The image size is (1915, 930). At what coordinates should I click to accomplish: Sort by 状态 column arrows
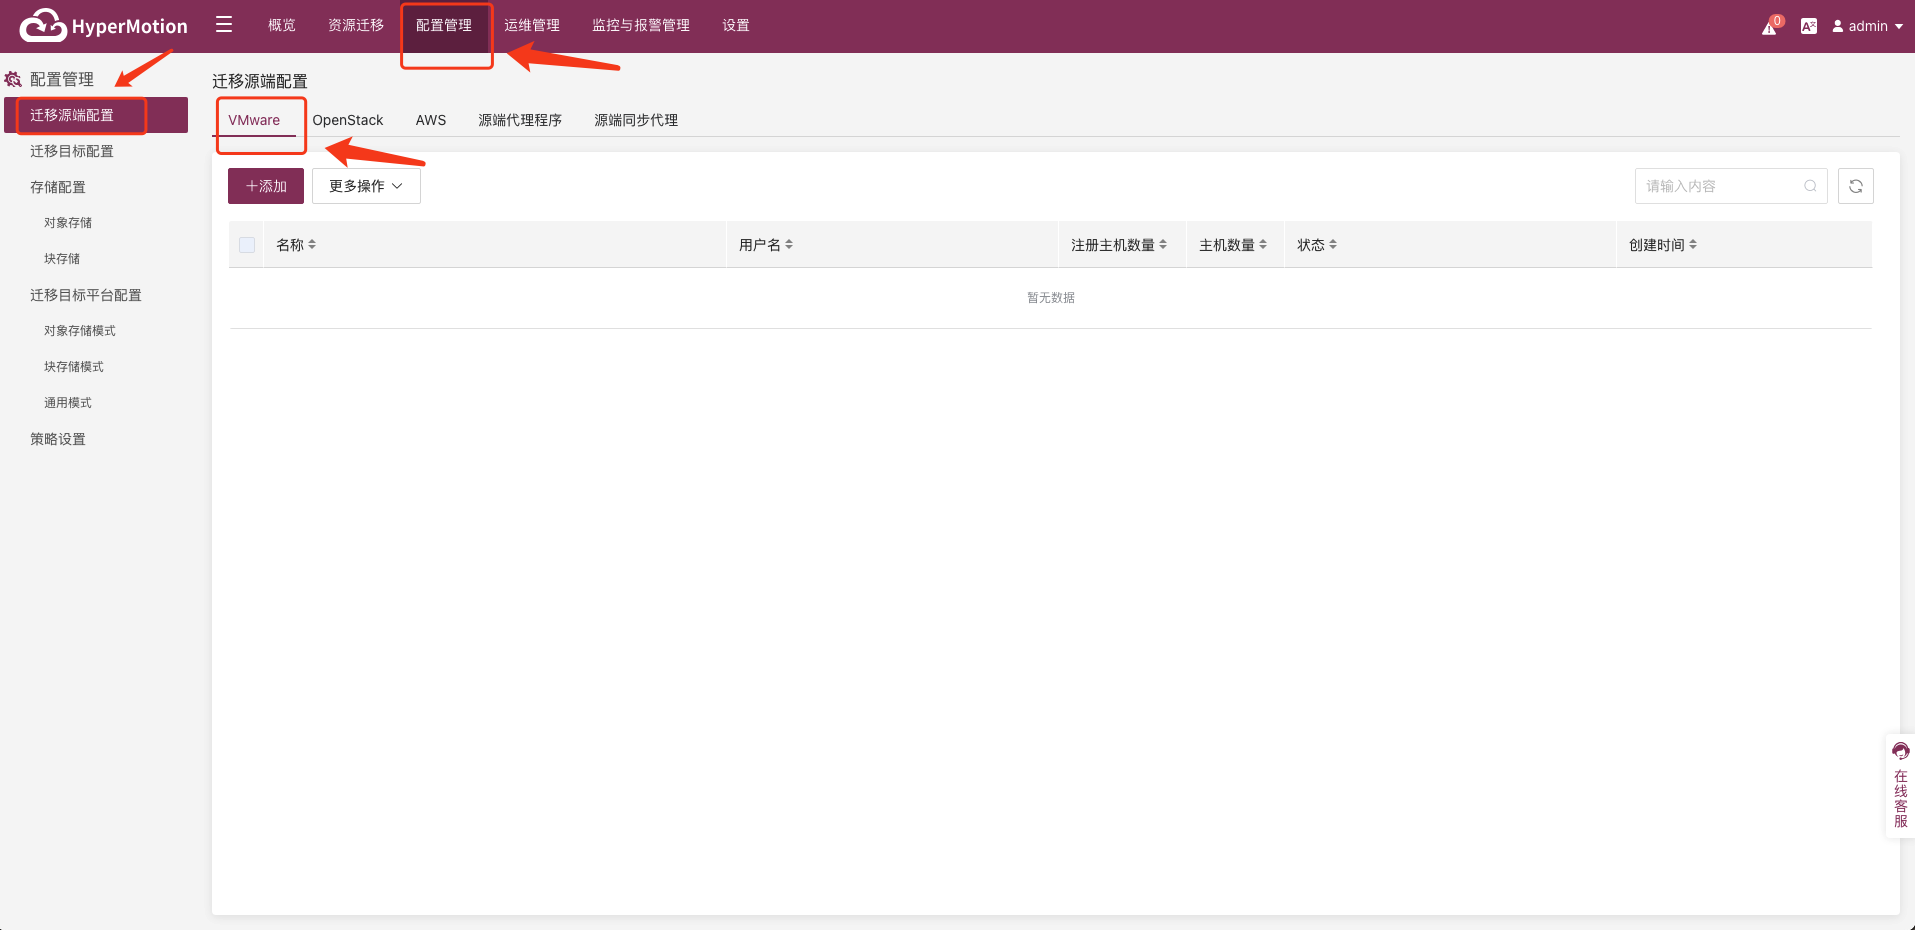[1333, 244]
